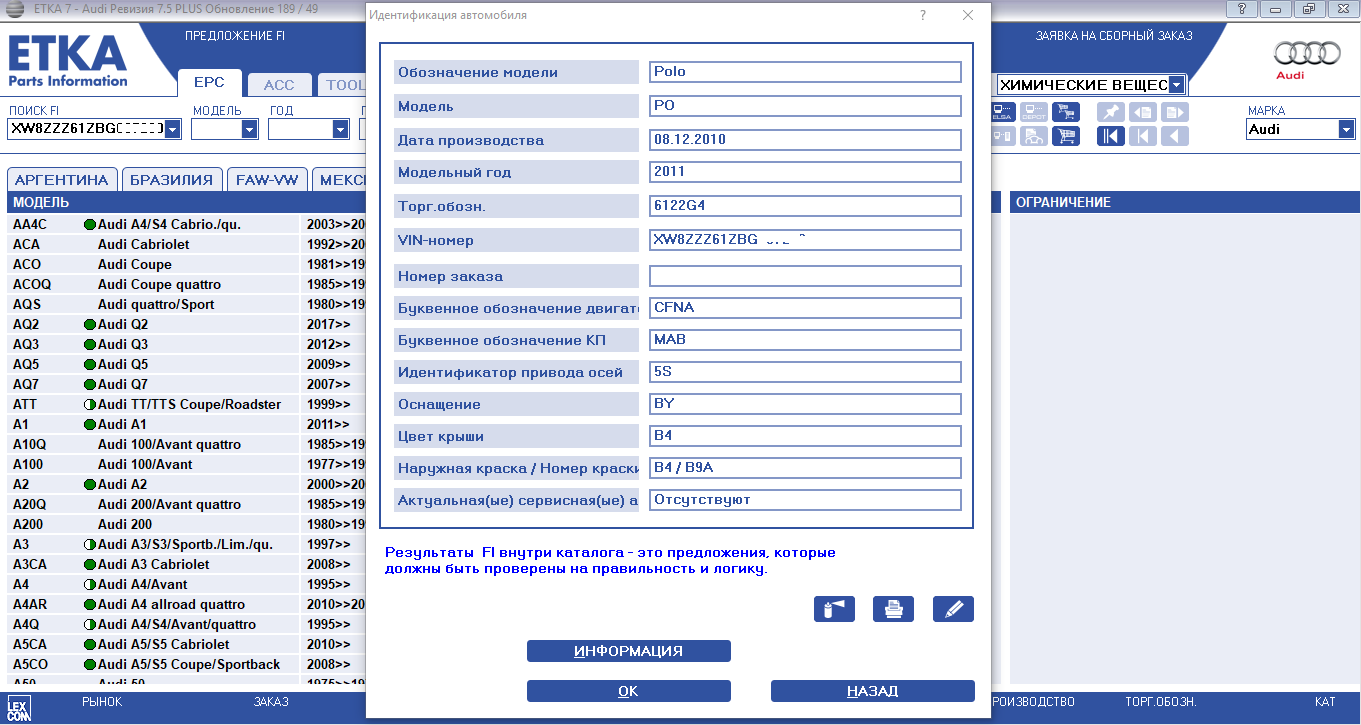
Task: Click the spray paint can icon
Action: (x=834, y=609)
